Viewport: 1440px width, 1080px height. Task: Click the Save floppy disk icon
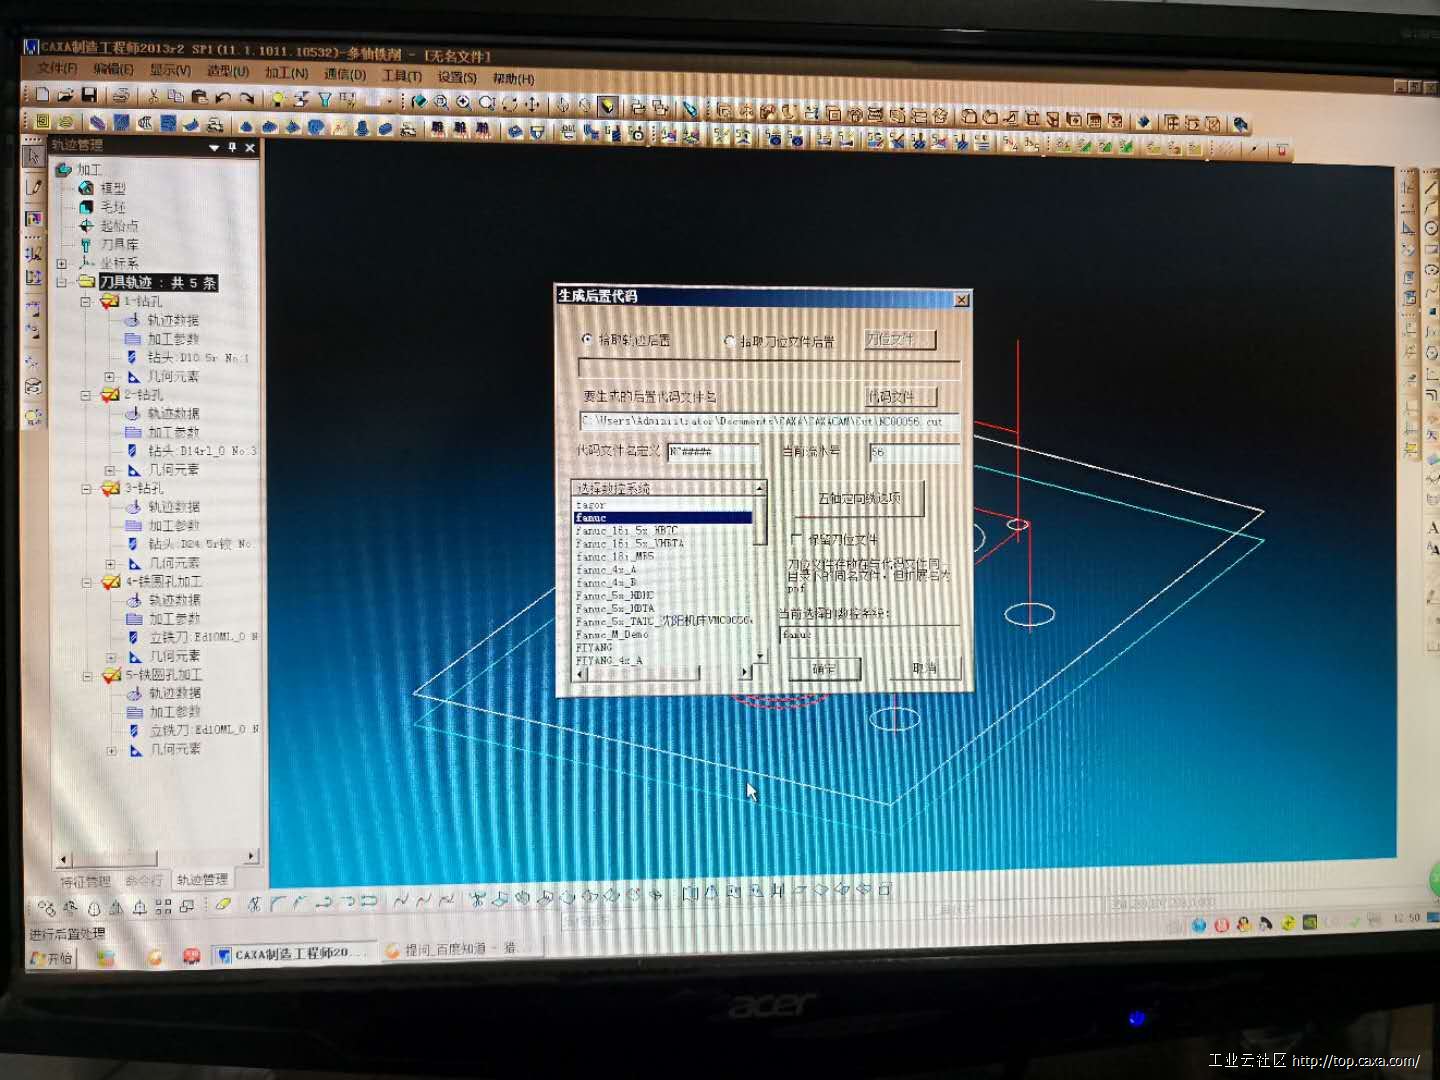pos(89,94)
